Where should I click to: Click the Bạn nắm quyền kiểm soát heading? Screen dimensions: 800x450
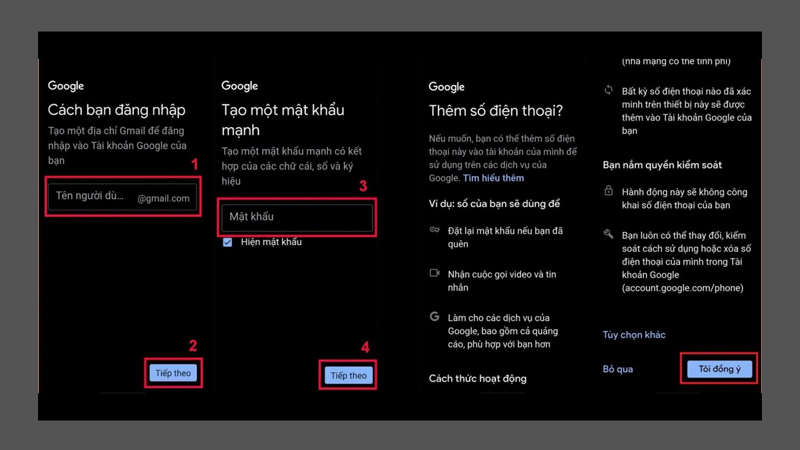pos(662,165)
